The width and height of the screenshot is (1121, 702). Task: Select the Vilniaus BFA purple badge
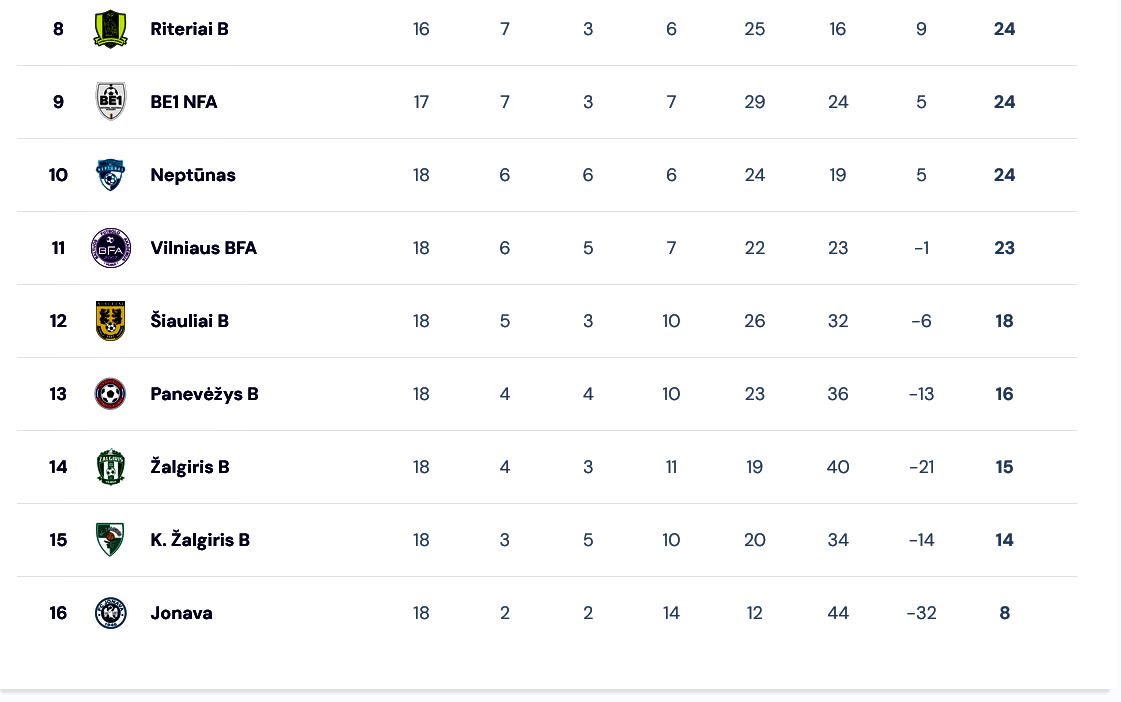[111, 248]
